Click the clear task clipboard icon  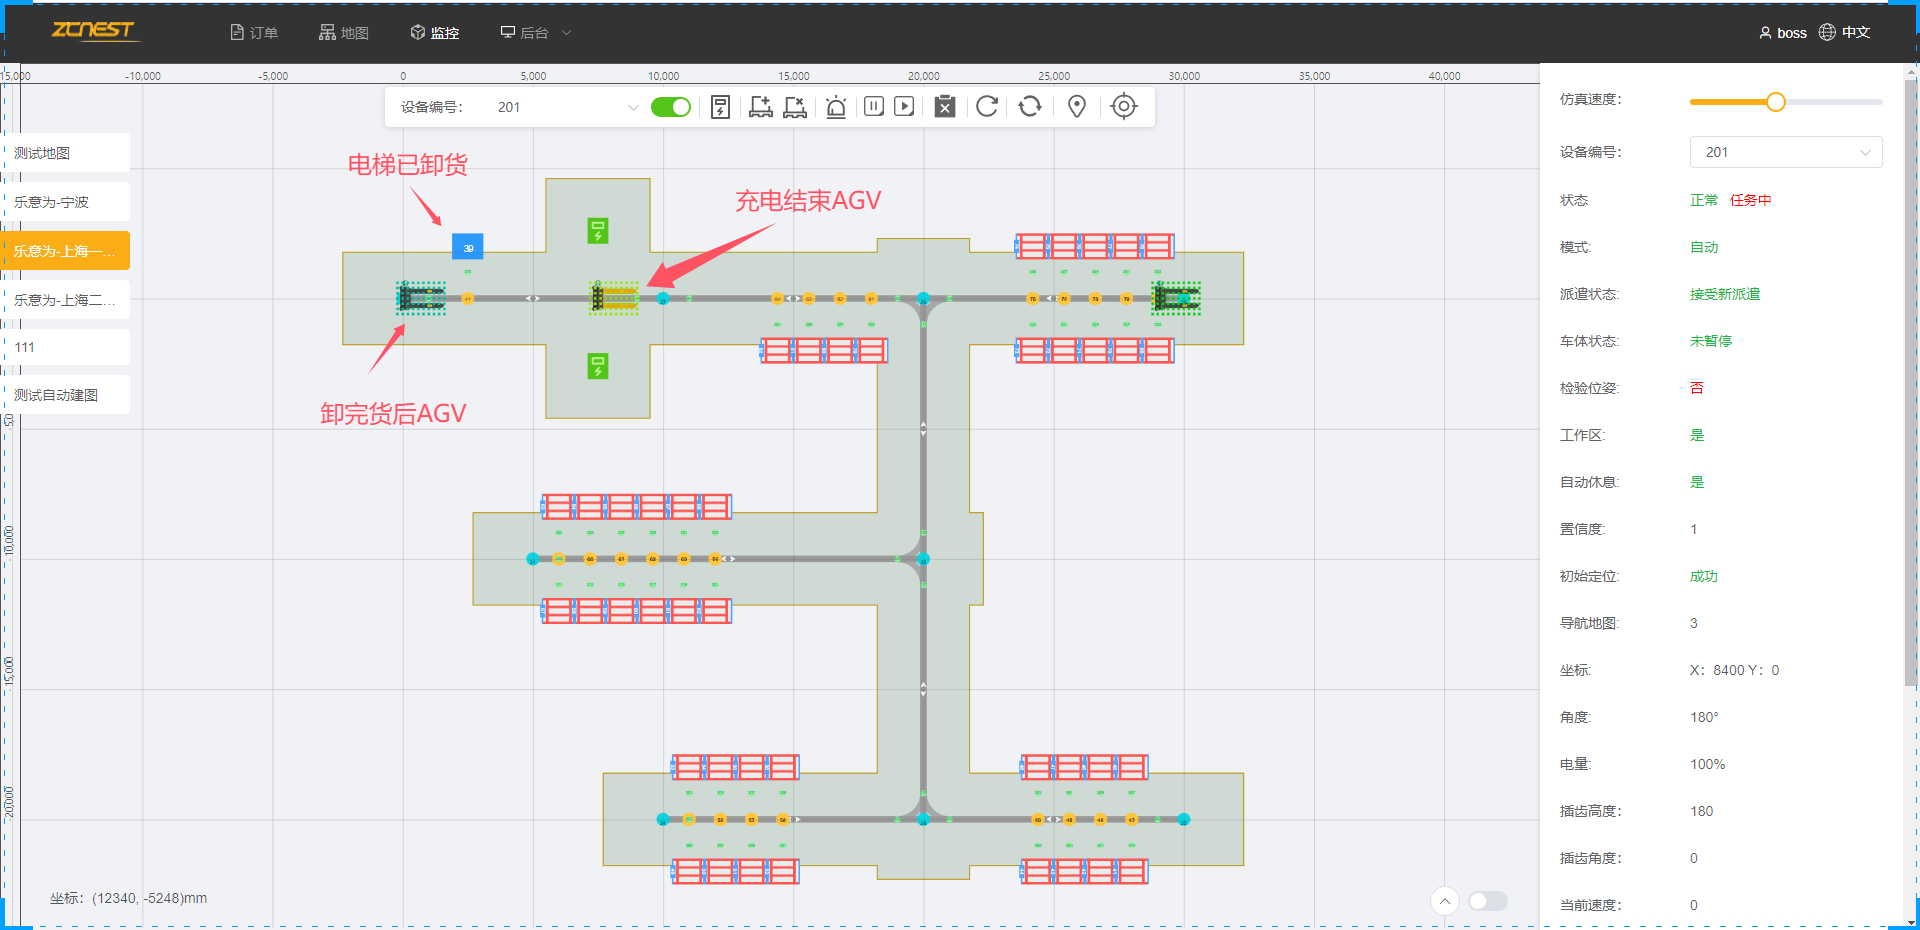coord(945,107)
